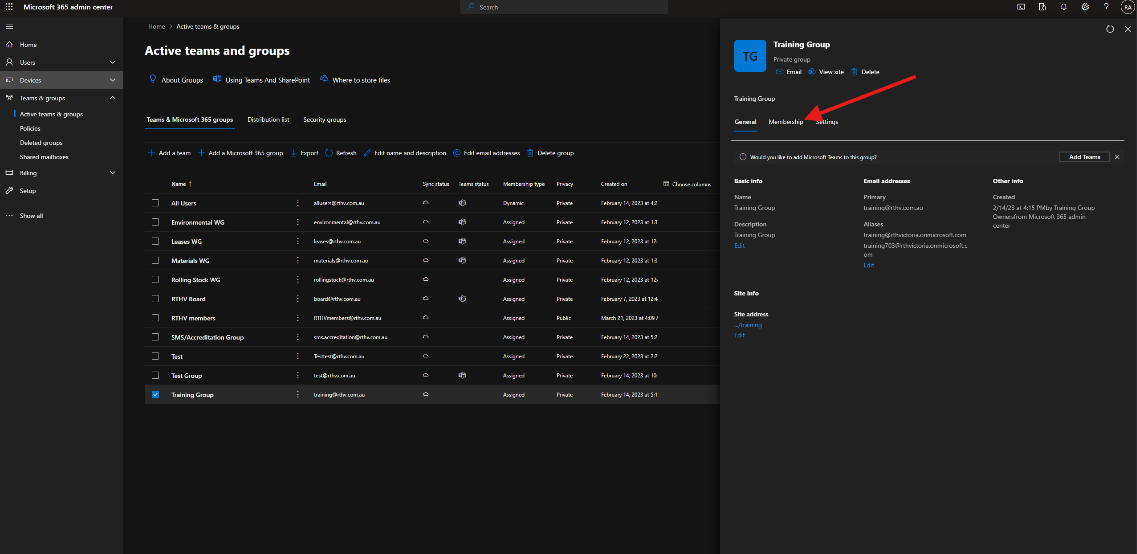Open the Membership tab in panel
The image size is (1137, 554).
tap(785, 122)
